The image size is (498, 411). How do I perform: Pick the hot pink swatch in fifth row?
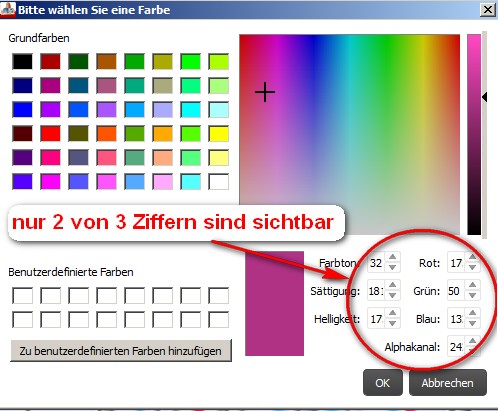(51, 157)
